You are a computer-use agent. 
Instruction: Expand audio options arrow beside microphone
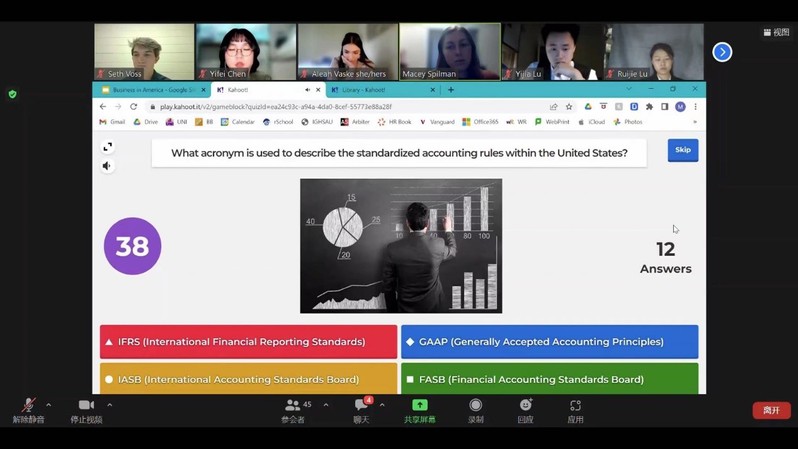(49, 405)
